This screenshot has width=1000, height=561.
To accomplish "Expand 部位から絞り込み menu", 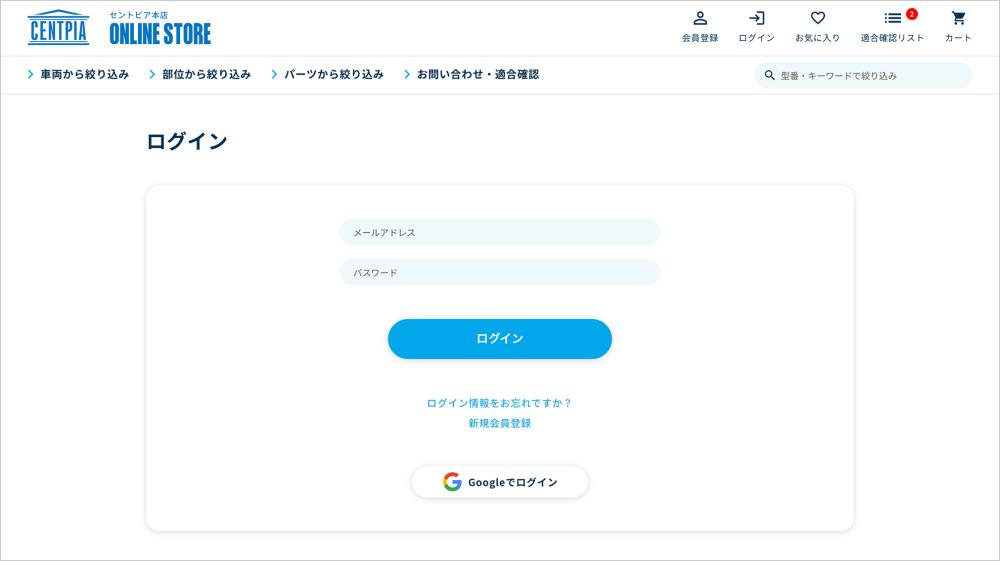I will pyautogui.click(x=200, y=74).
